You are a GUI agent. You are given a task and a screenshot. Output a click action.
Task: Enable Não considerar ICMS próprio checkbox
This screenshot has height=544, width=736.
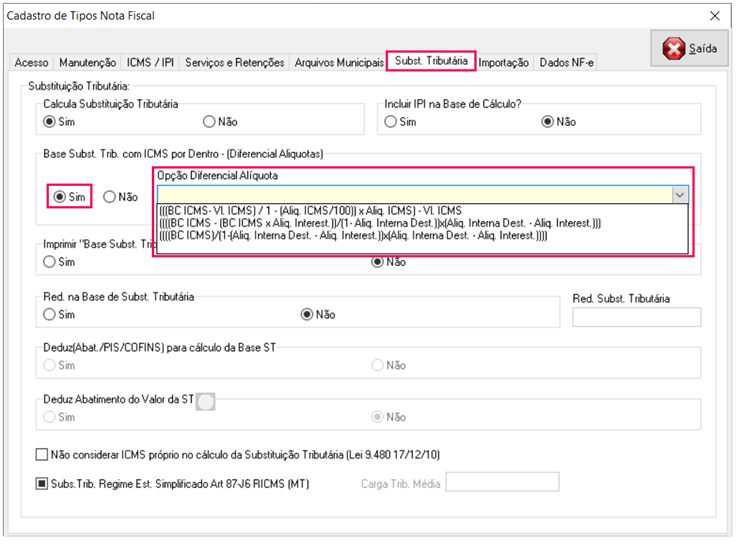point(41,454)
